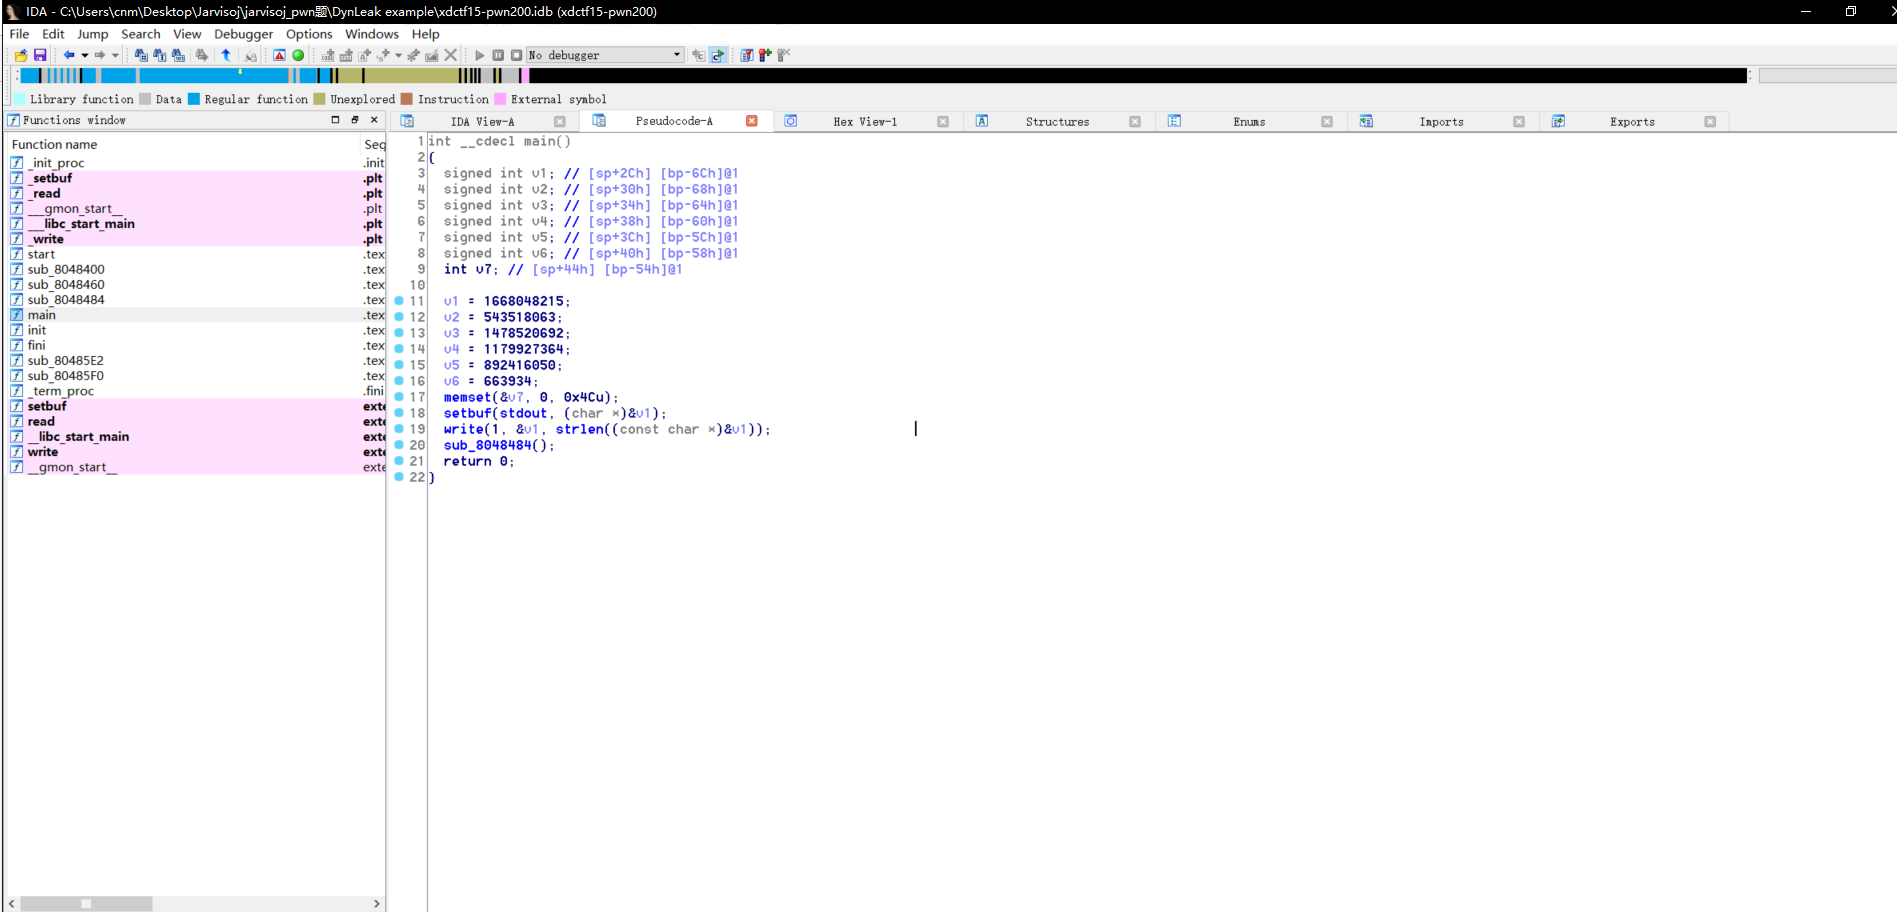Screen dimensions: 1897x912
Task: Click the Open file toolbar icon
Action: click(x=21, y=55)
